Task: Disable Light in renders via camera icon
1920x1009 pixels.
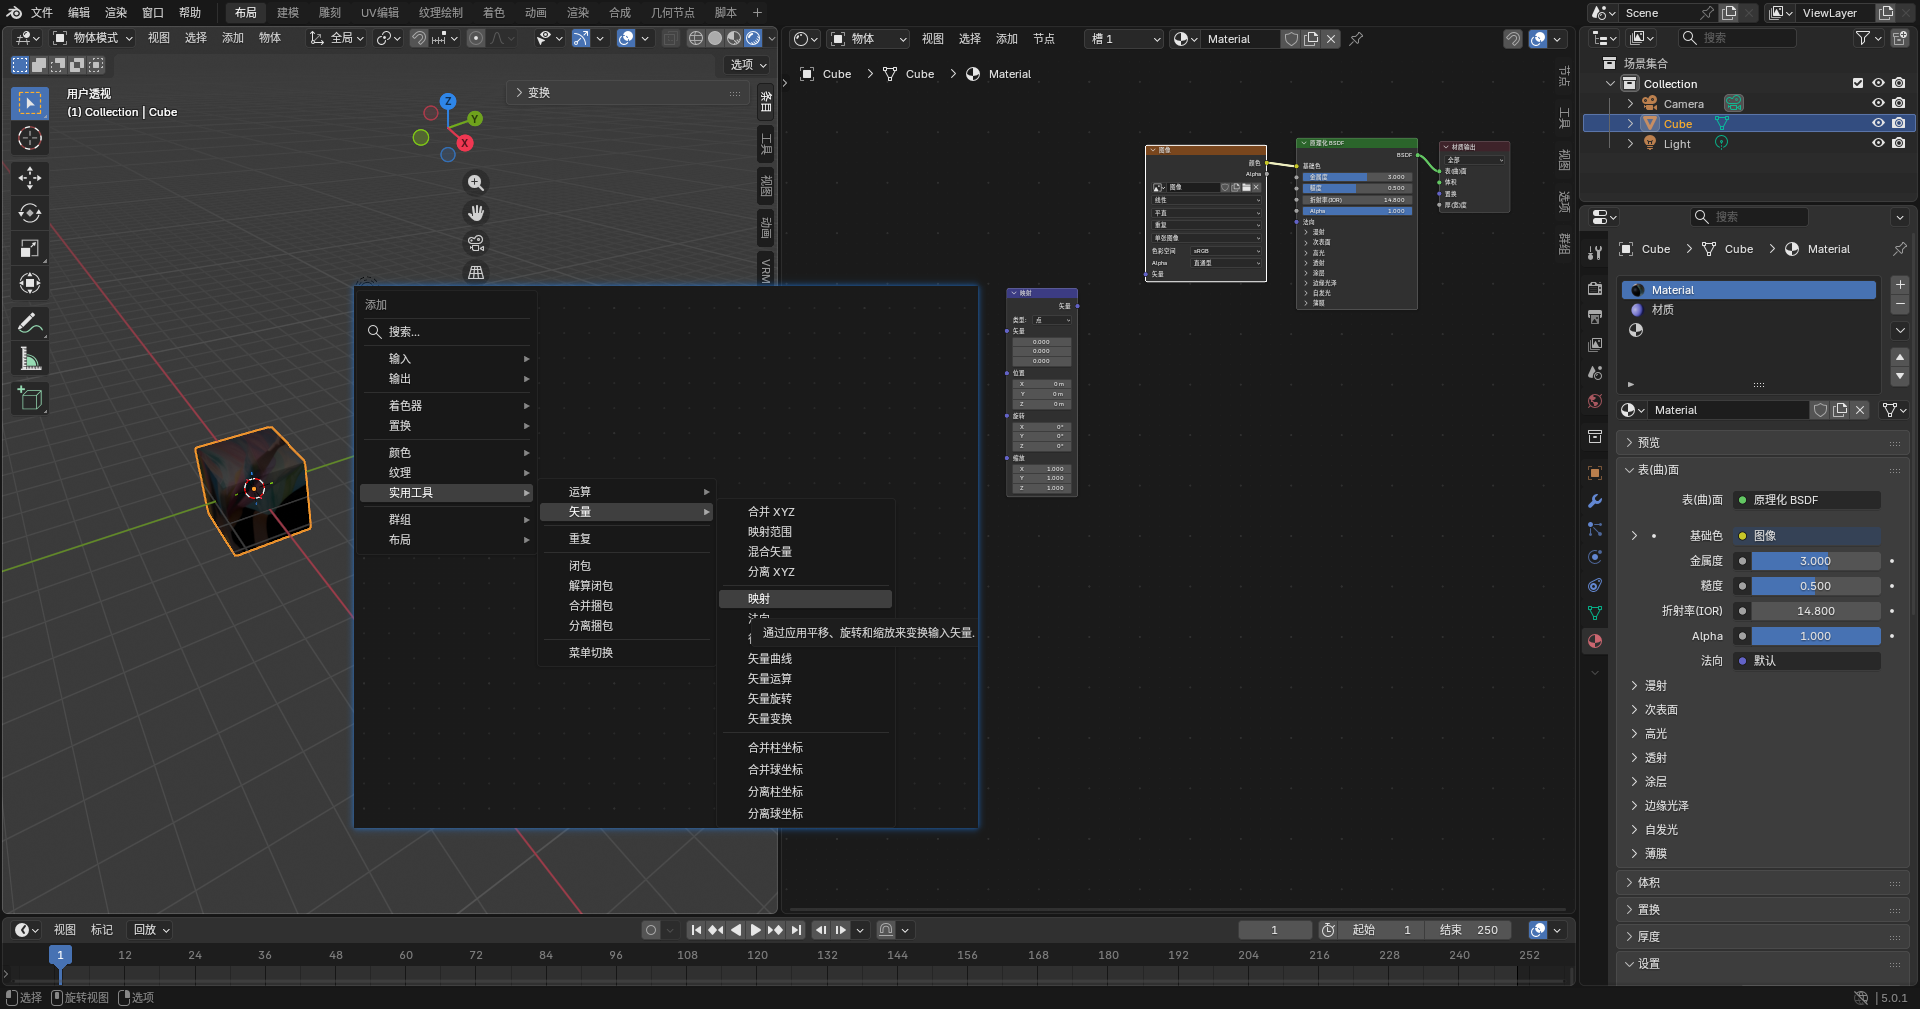Action: tap(1898, 143)
